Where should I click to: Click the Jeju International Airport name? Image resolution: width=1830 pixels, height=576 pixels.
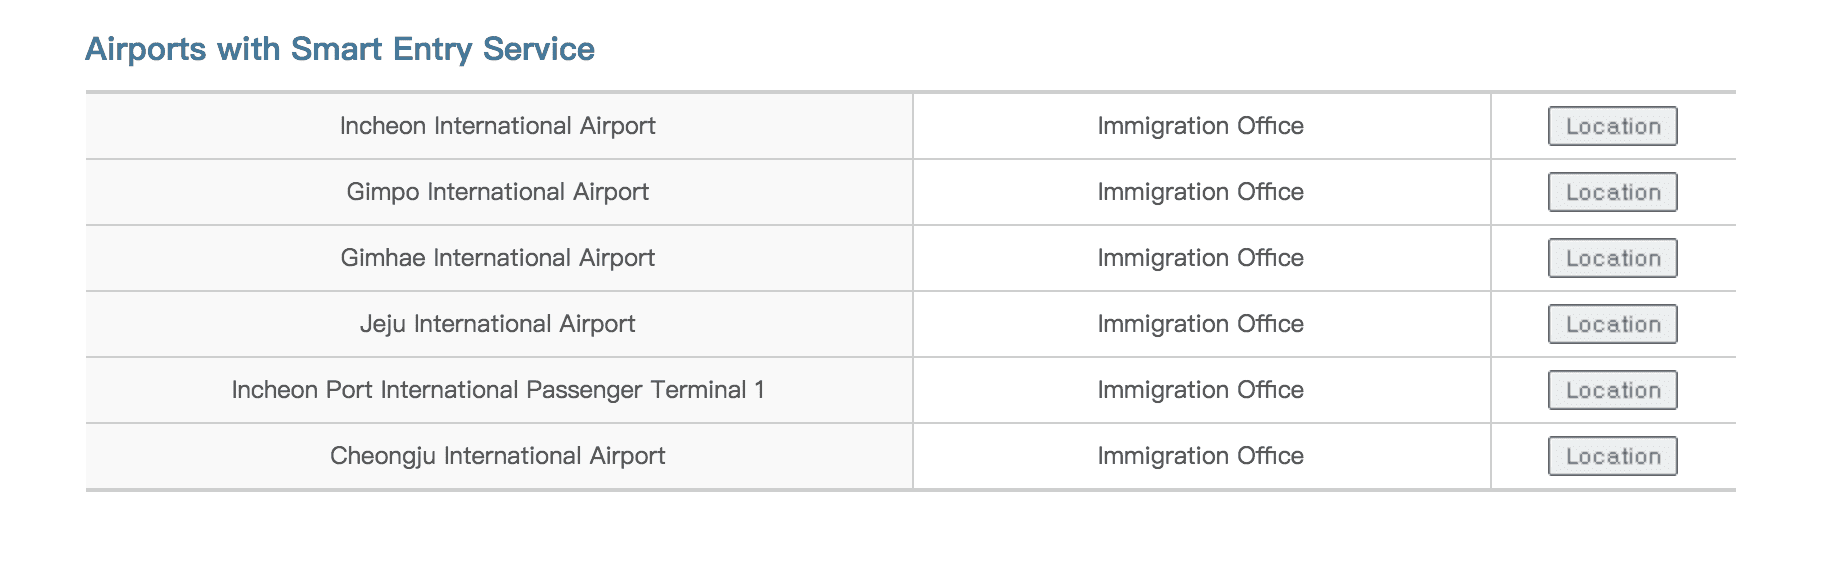[498, 324]
